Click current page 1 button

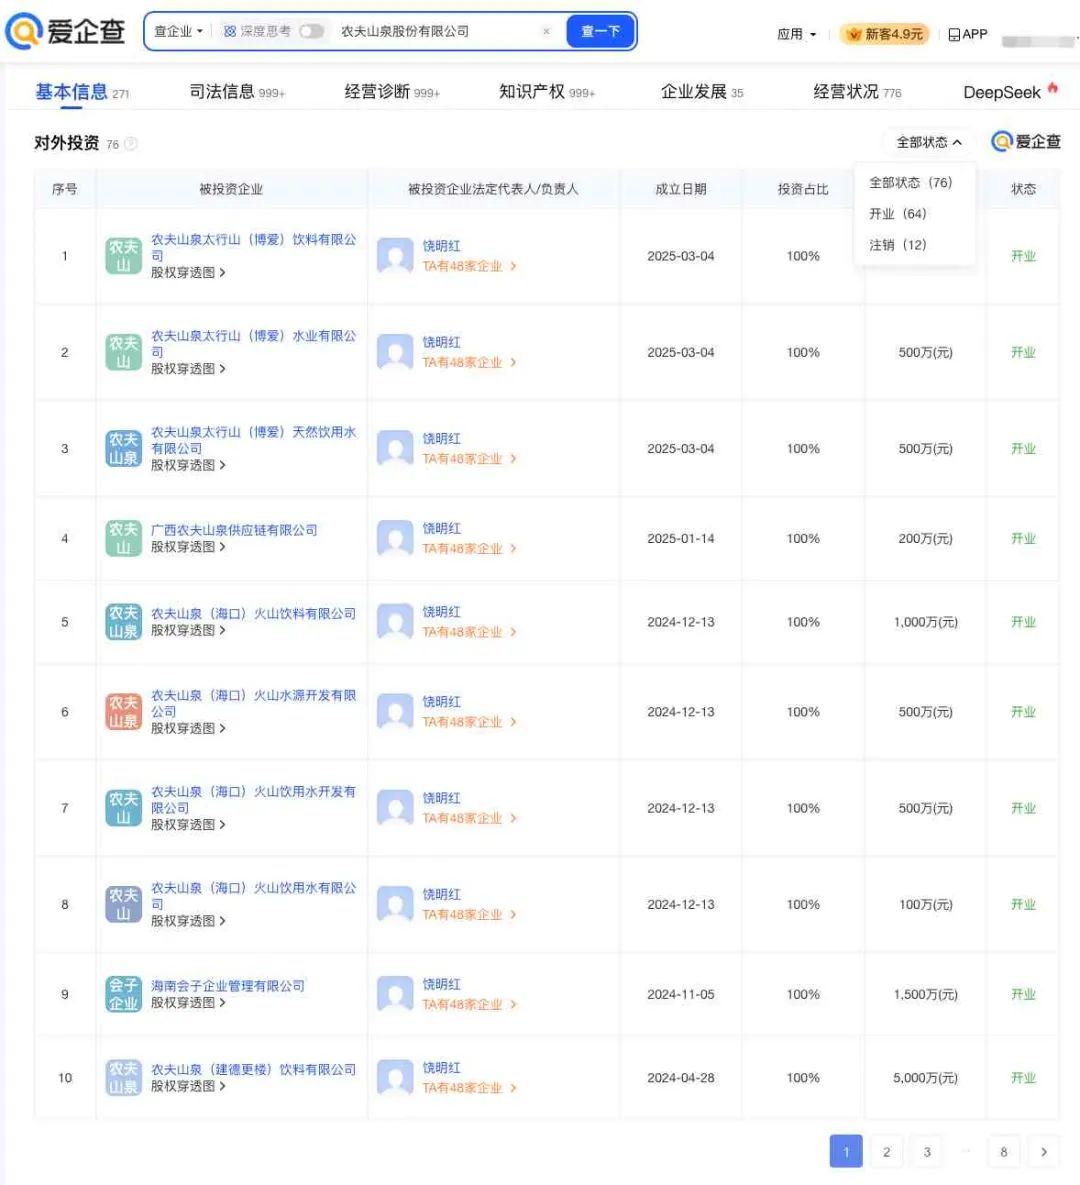[x=846, y=1152]
